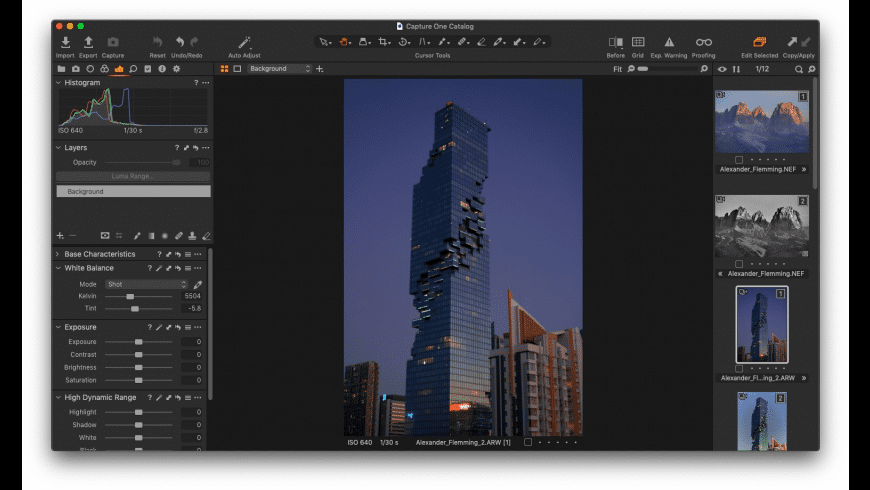This screenshot has height=490, width=870.
Task: Collapse the Layers panel
Action: [58, 148]
